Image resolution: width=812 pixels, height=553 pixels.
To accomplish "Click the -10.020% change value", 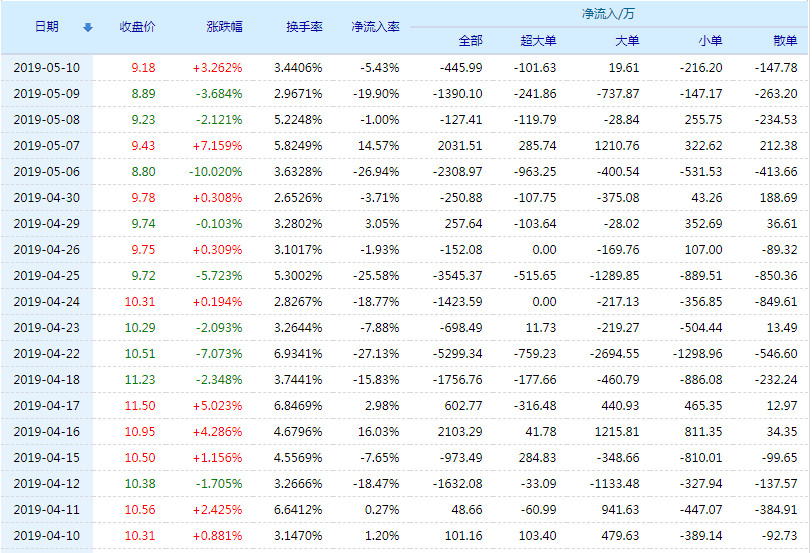I will 215,171.
